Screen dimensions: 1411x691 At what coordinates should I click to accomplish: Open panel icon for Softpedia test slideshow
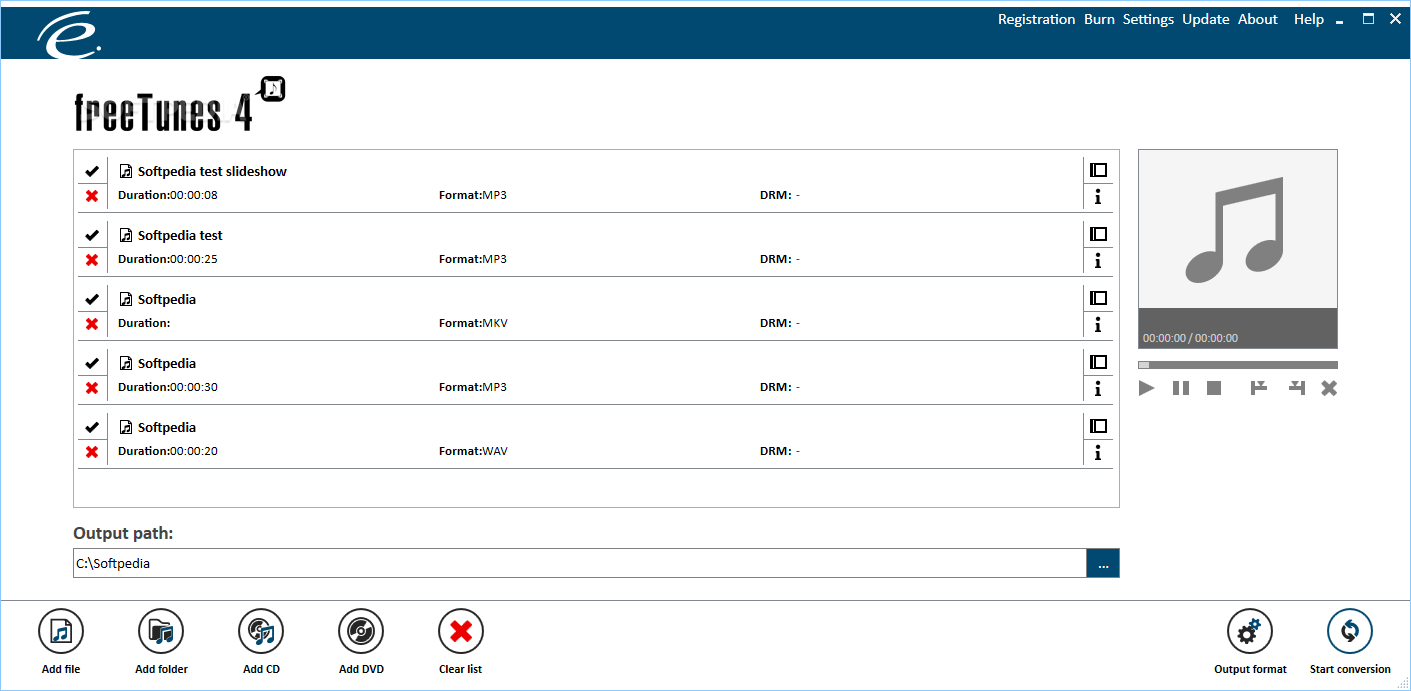click(x=1098, y=170)
